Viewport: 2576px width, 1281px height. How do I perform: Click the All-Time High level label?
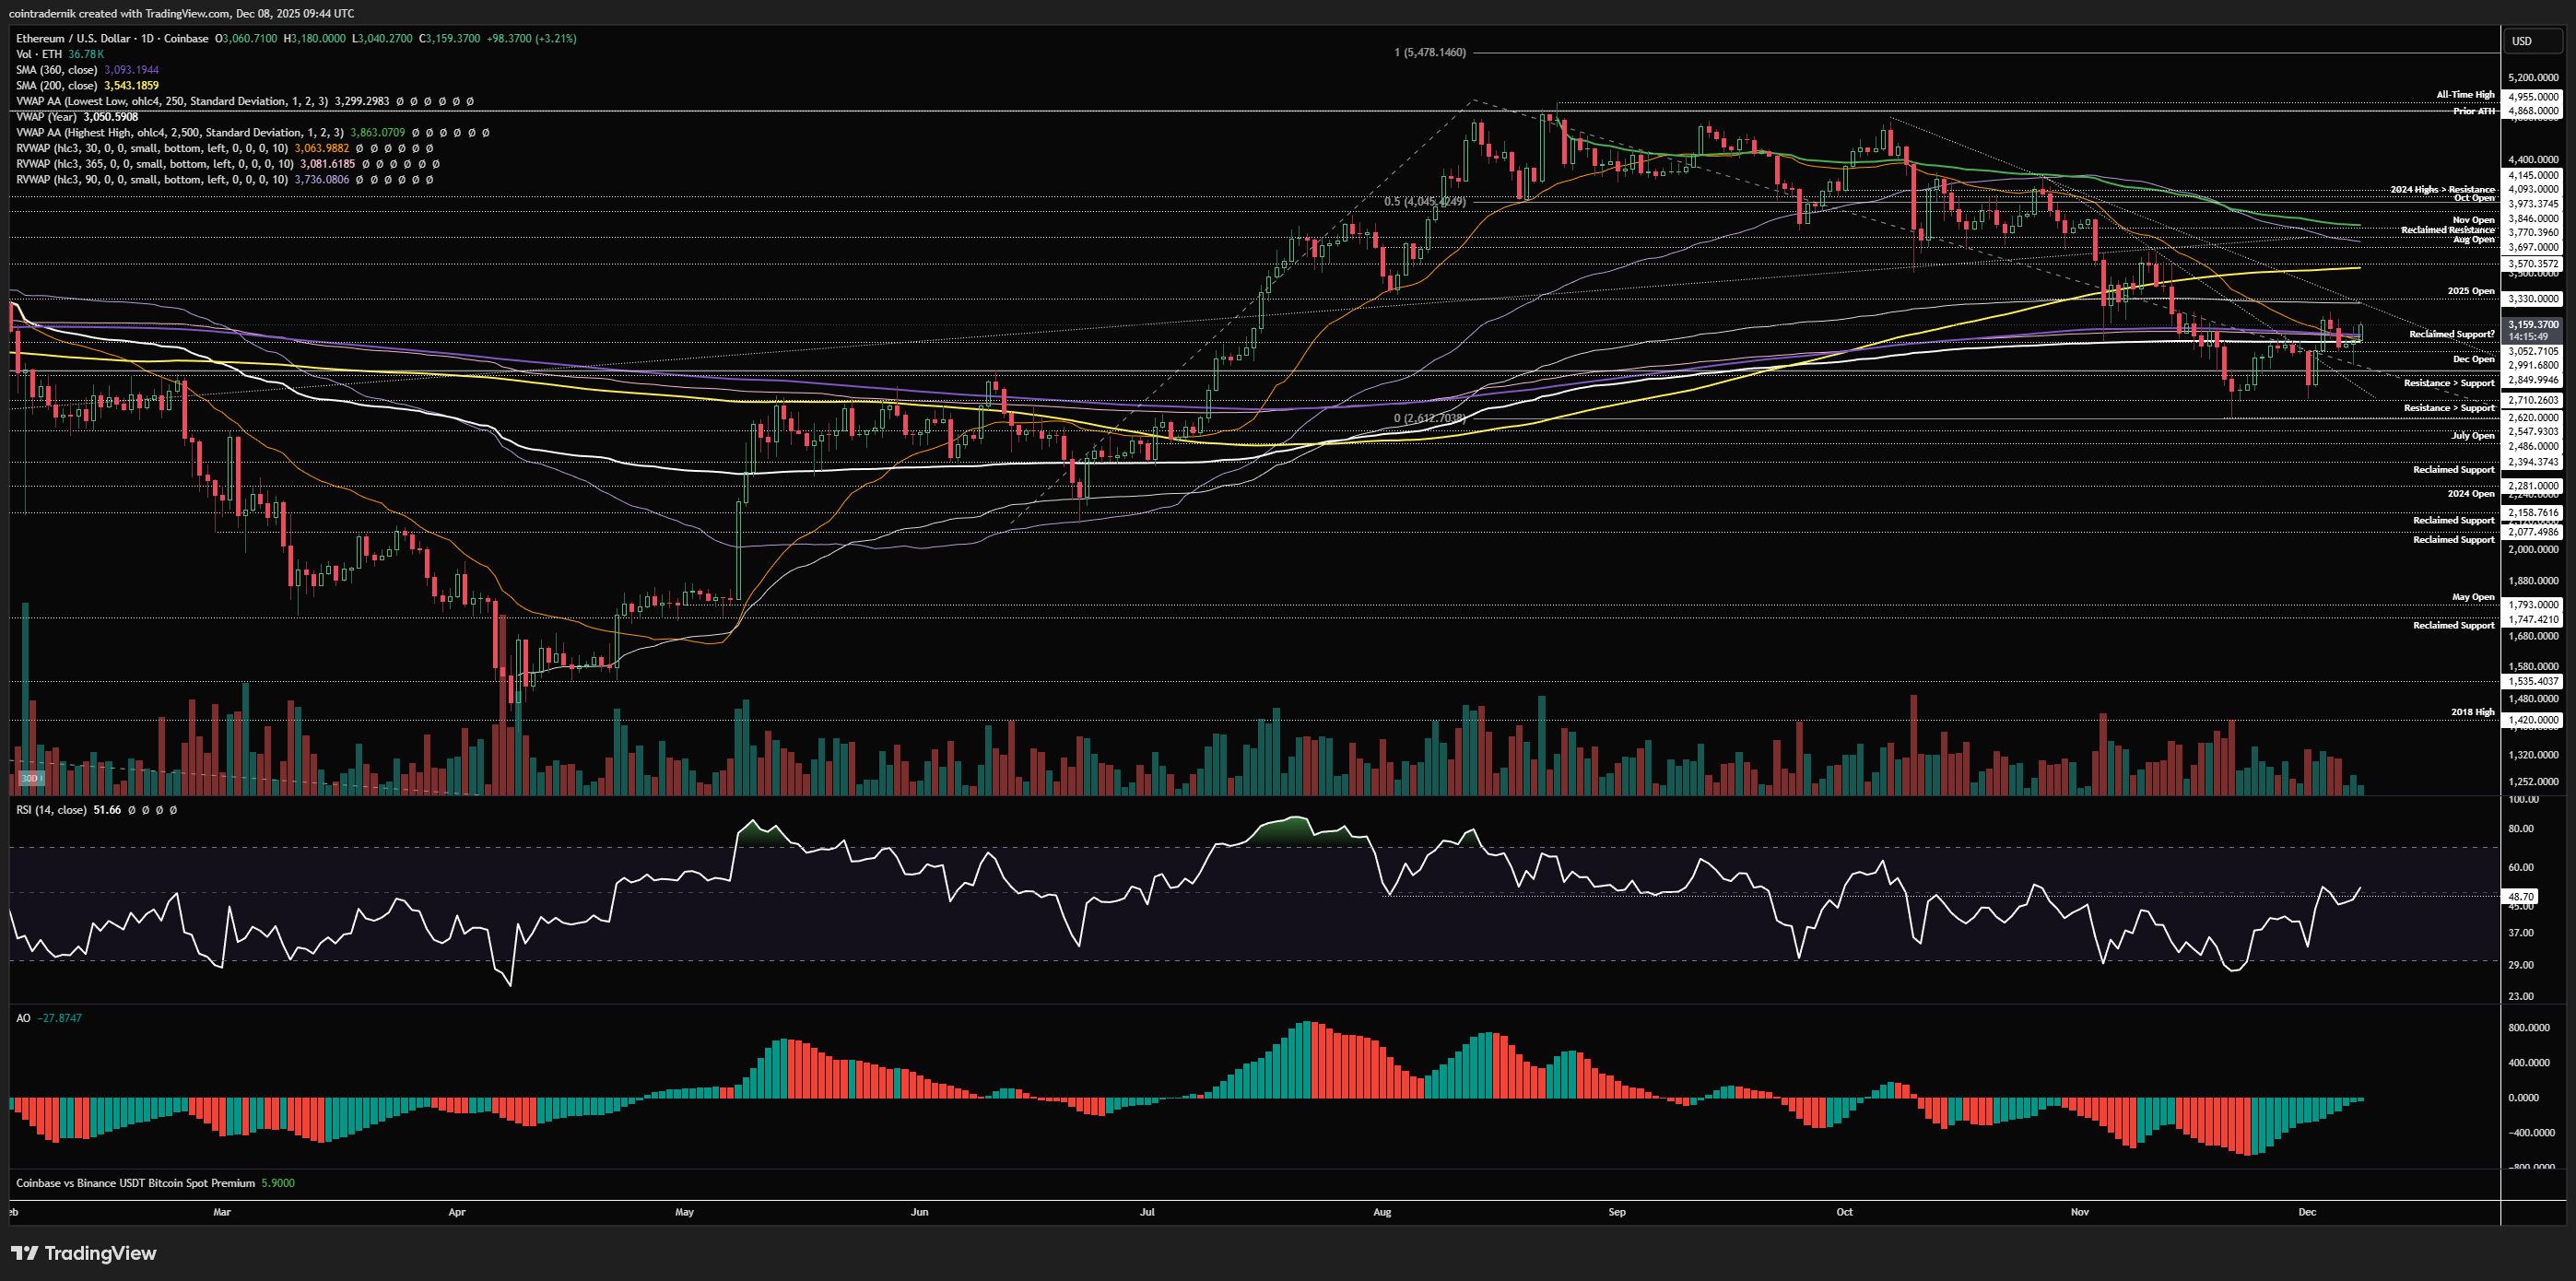(2465, 95)
